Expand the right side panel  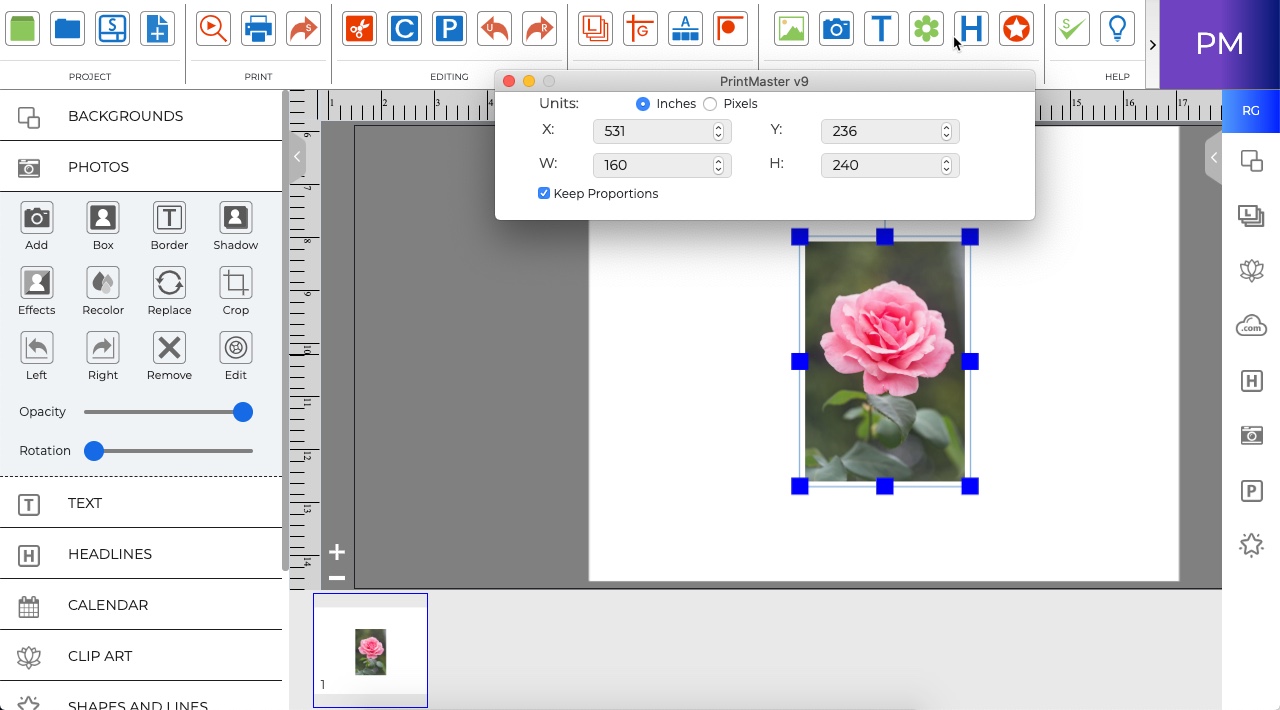click(x=1213, y=157)
